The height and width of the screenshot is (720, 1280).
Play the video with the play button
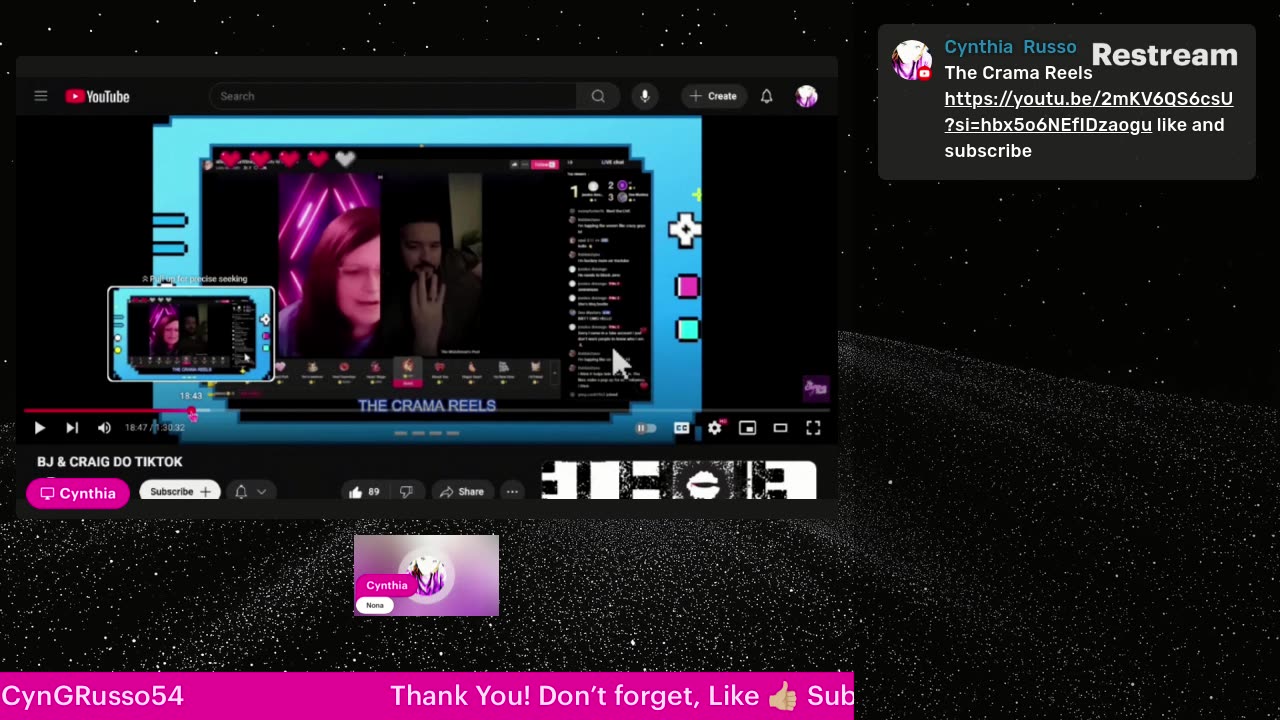coord(39,428)
